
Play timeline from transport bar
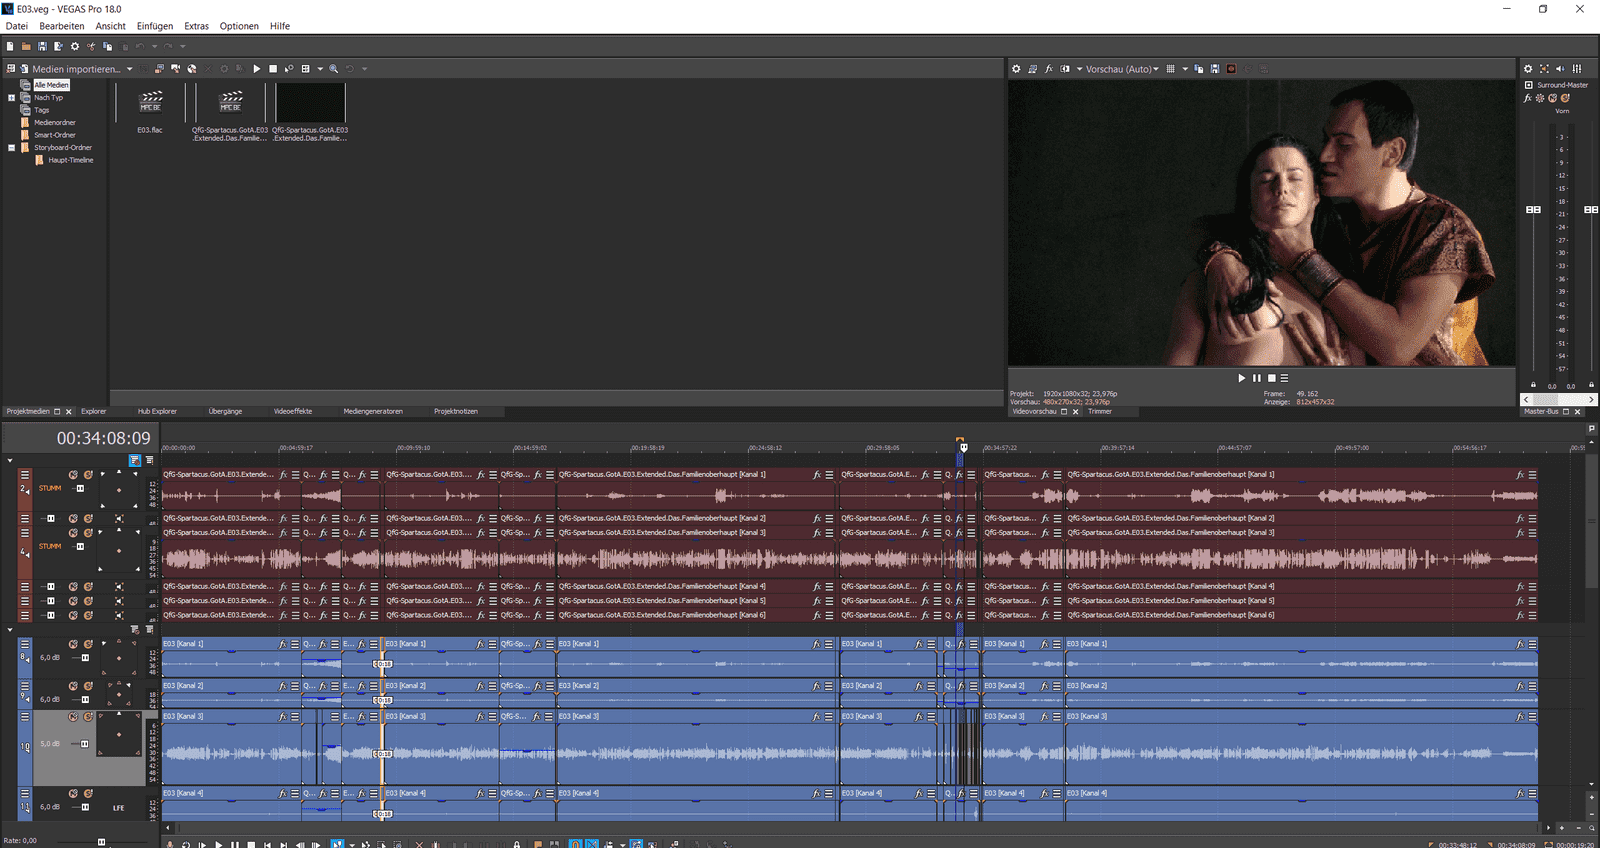pyautogui.click(x=219, y=844)
